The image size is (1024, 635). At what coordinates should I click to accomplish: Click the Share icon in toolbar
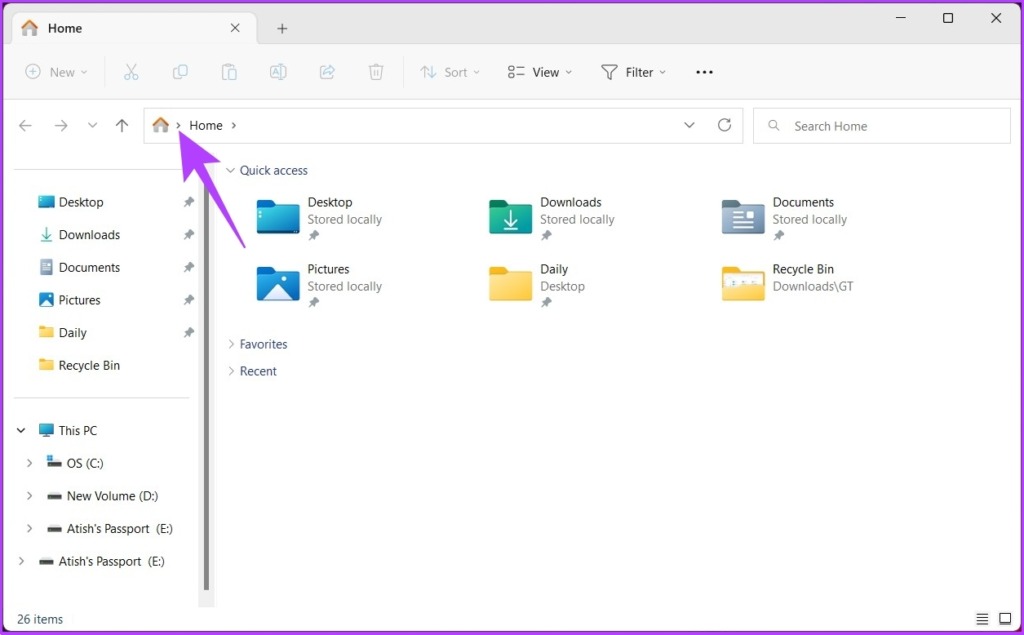click(327, 72)
